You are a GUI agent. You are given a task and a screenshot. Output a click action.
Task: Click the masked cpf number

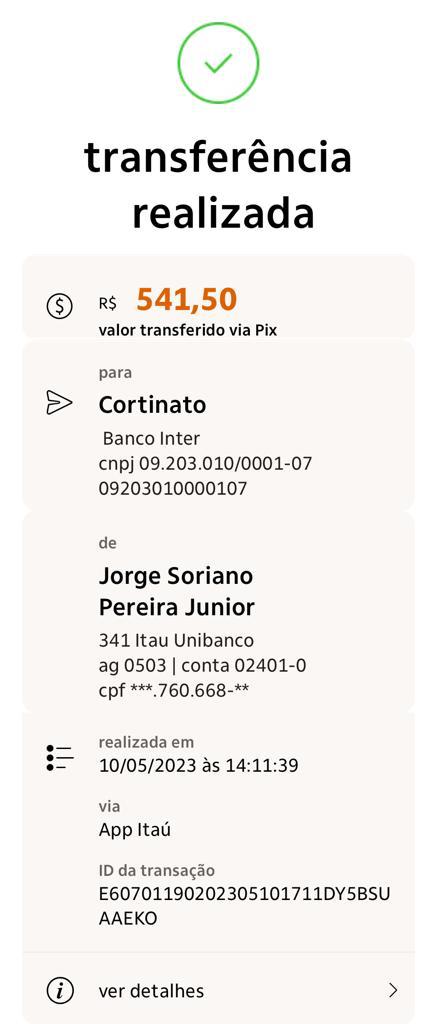(174, 690)
